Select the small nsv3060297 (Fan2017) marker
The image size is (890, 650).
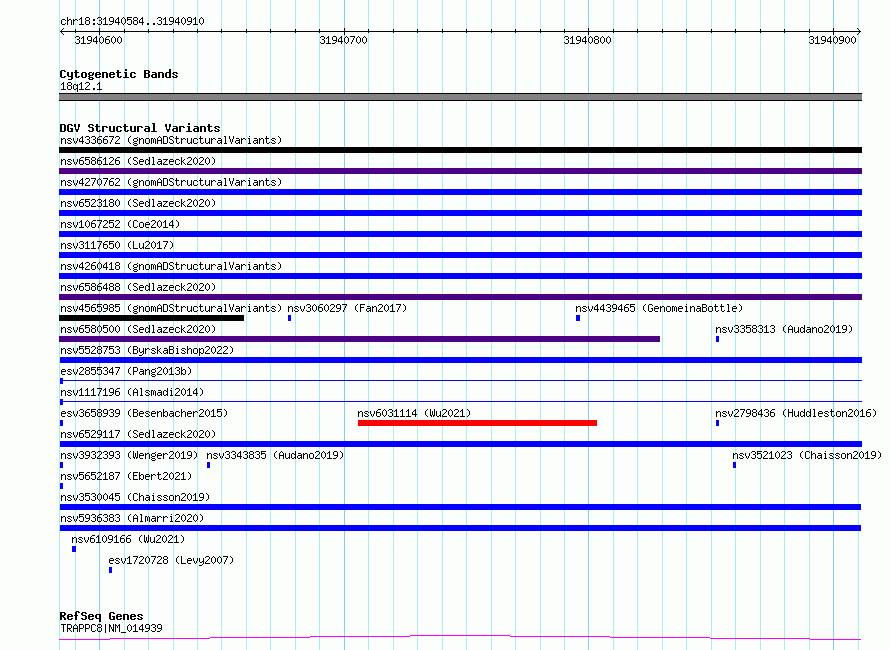point(289,318)
